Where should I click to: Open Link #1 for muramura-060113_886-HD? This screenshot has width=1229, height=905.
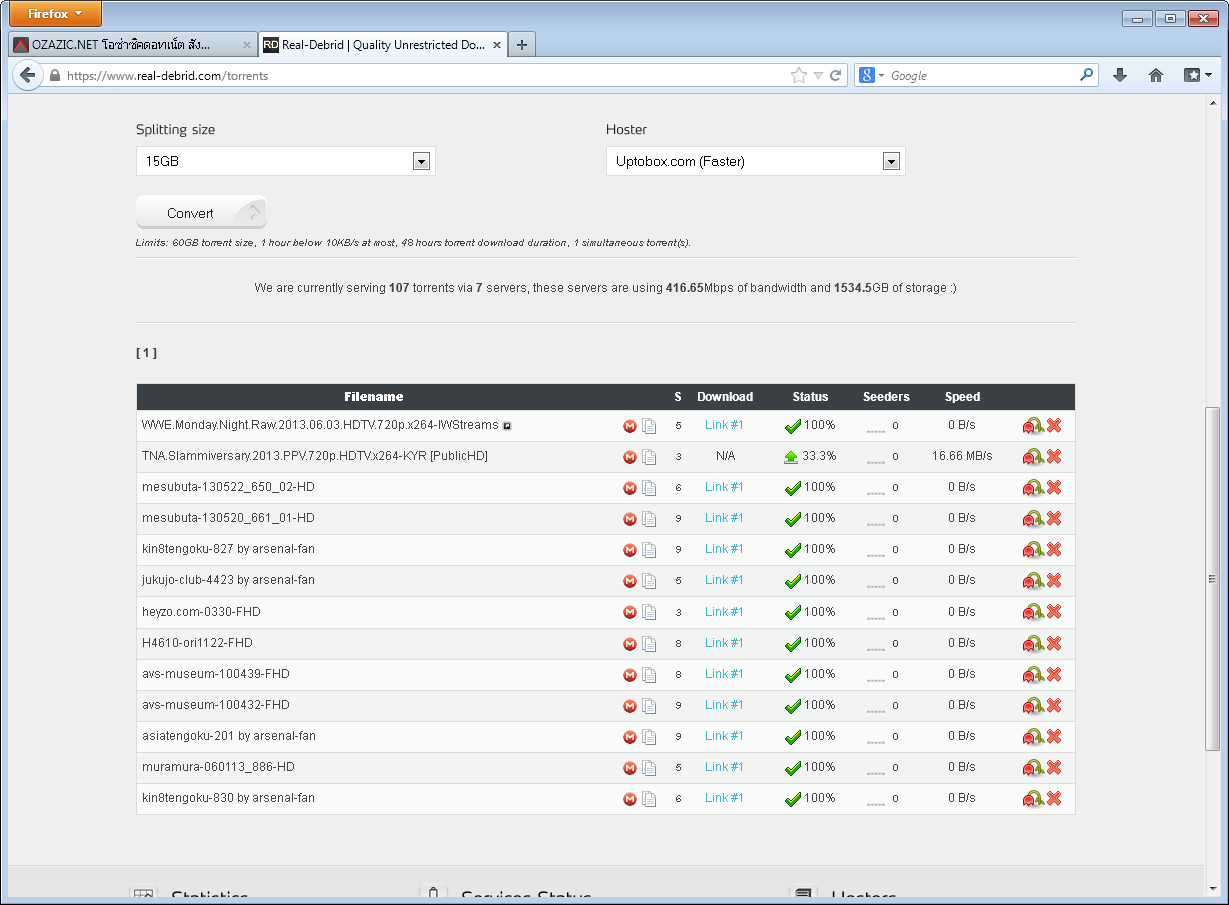tap(724, 767)
